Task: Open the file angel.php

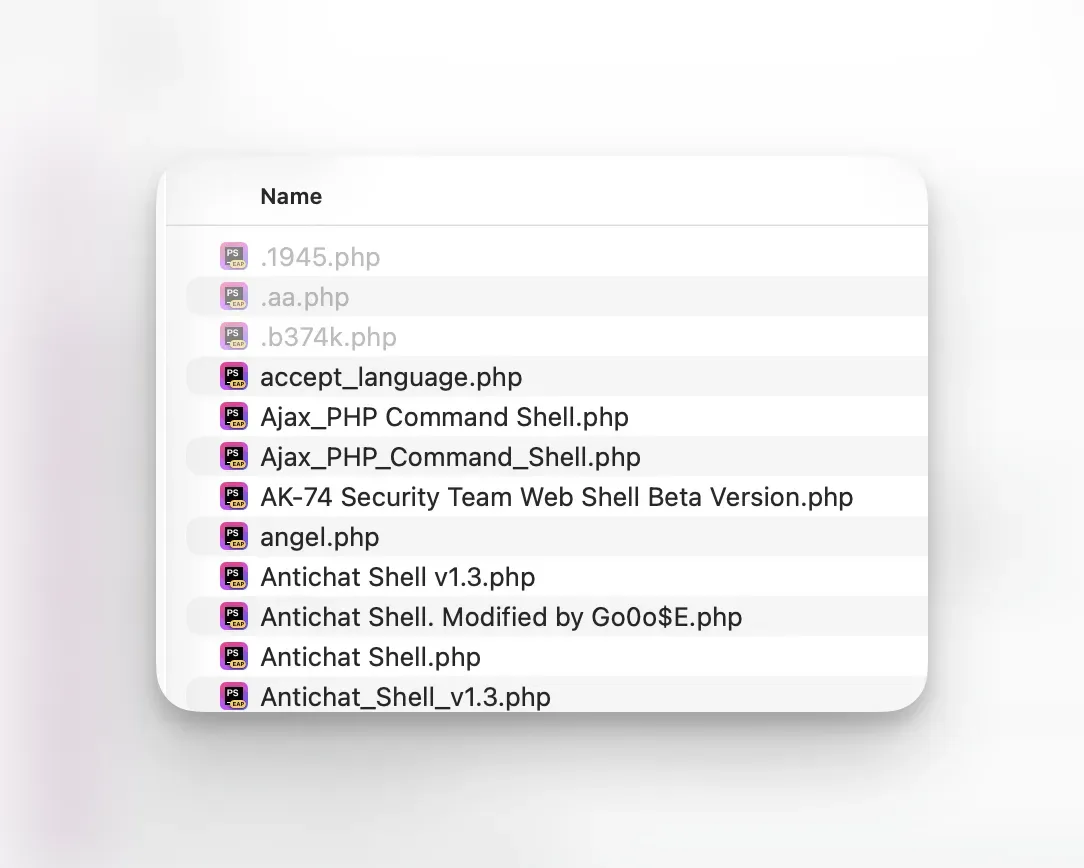Action: 320,537
